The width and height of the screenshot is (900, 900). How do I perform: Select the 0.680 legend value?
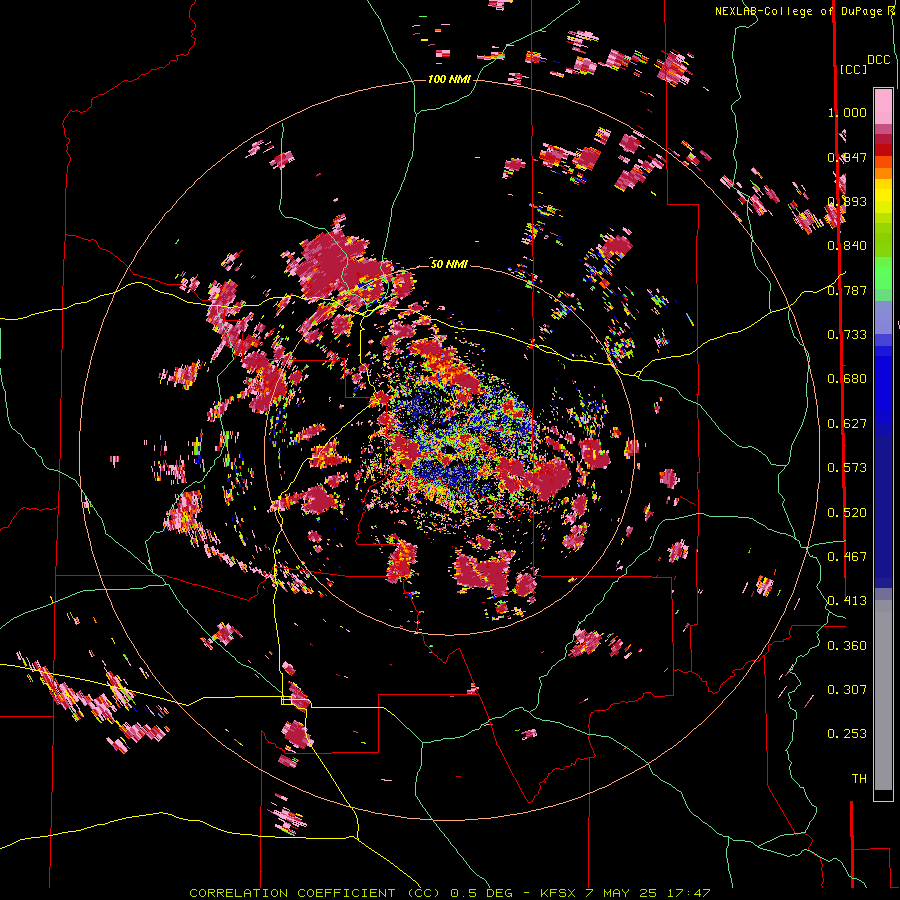(x=847, y=379)
